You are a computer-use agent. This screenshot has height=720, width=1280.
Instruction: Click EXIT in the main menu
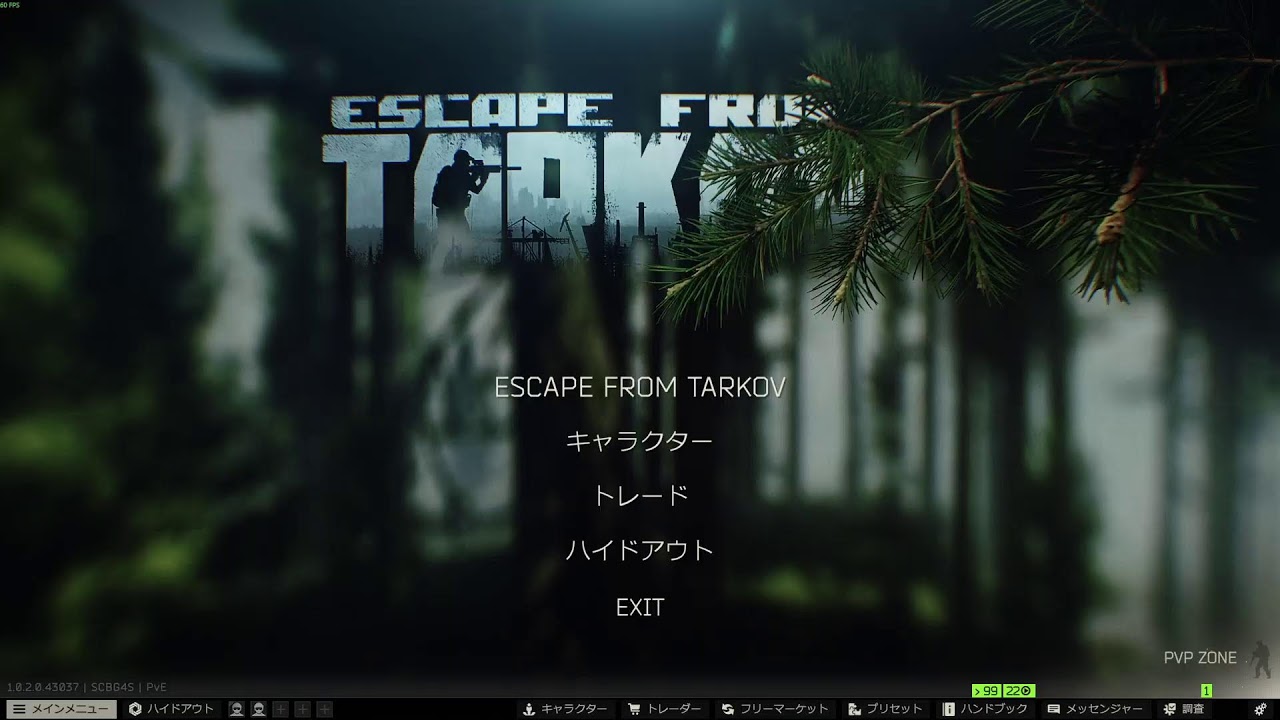click(x=640, y=607)
